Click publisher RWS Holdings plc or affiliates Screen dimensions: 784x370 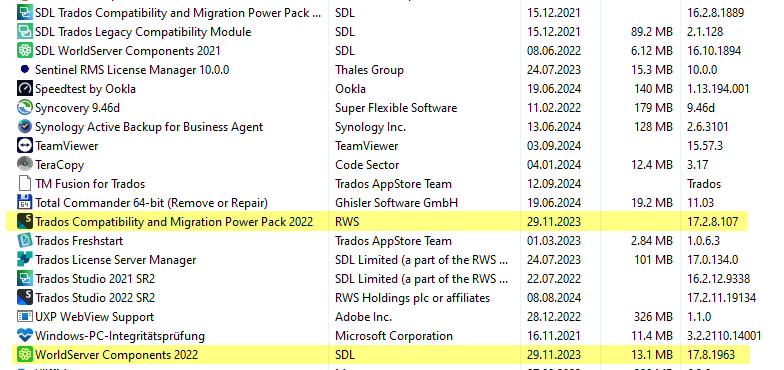click(x=412, y=298)
